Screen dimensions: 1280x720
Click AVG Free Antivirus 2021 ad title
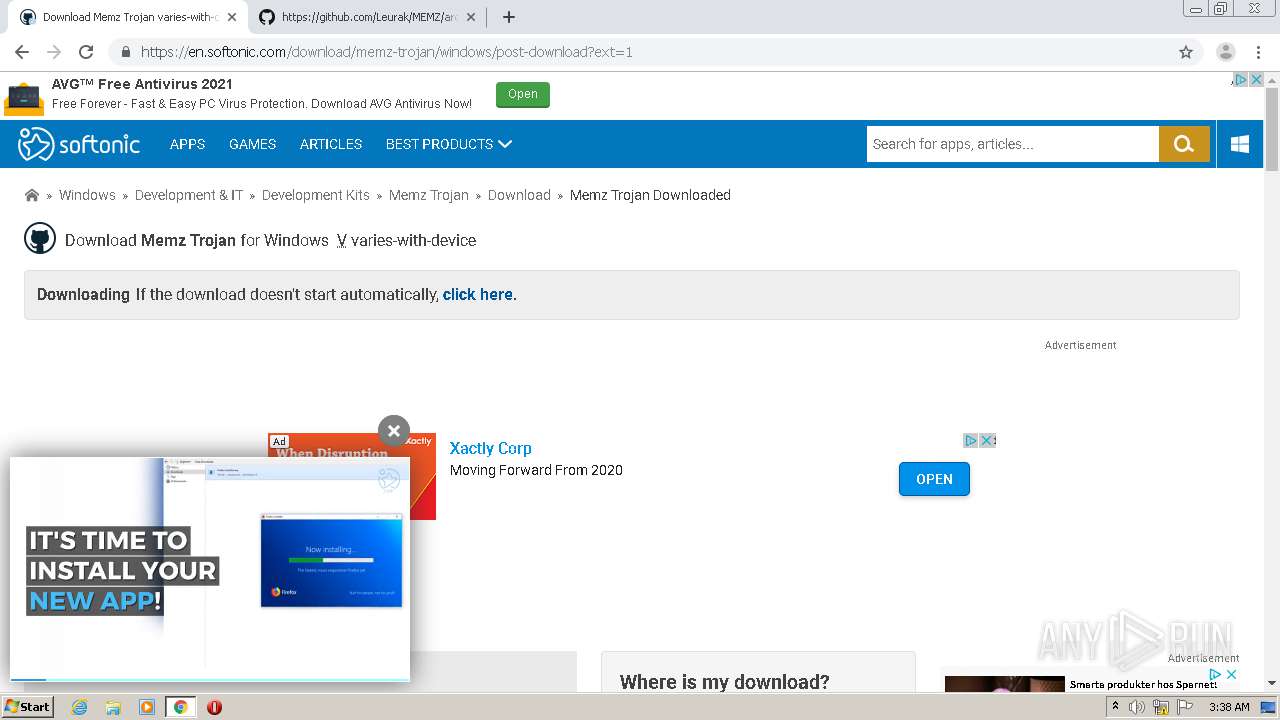(x=142, y=84)
